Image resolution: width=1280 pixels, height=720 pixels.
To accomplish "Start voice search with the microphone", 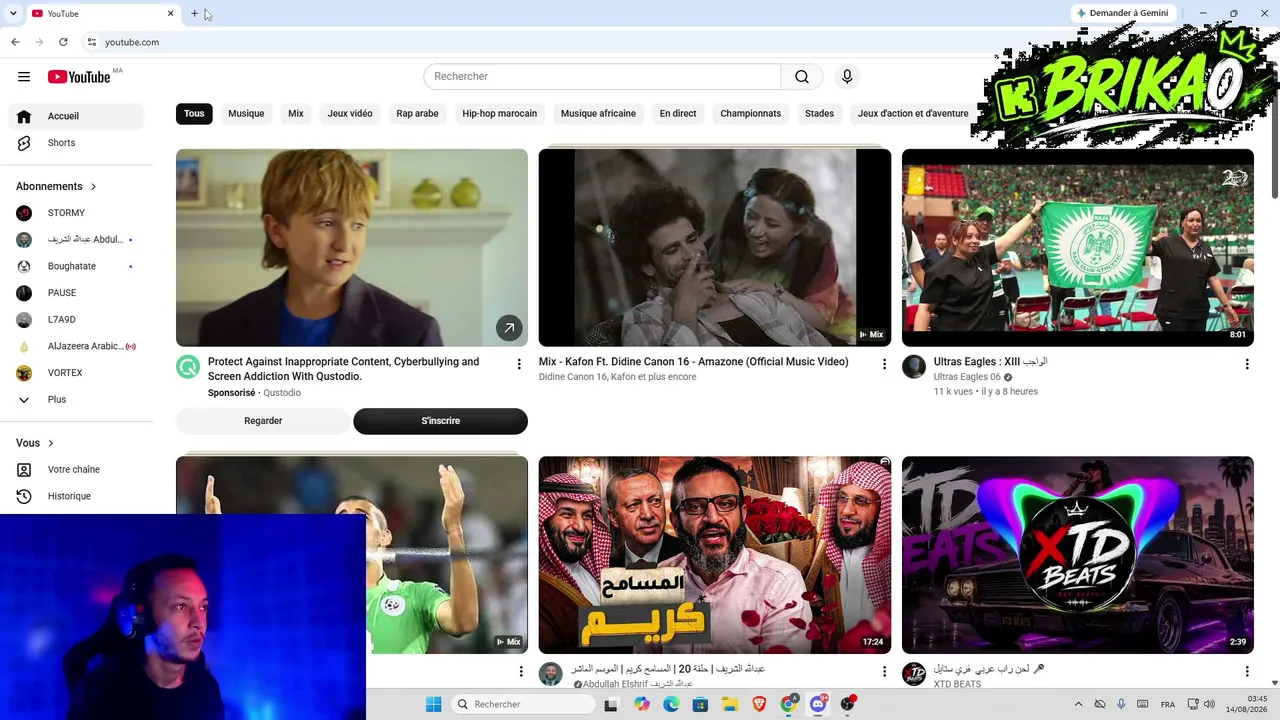I will point(847,77).
